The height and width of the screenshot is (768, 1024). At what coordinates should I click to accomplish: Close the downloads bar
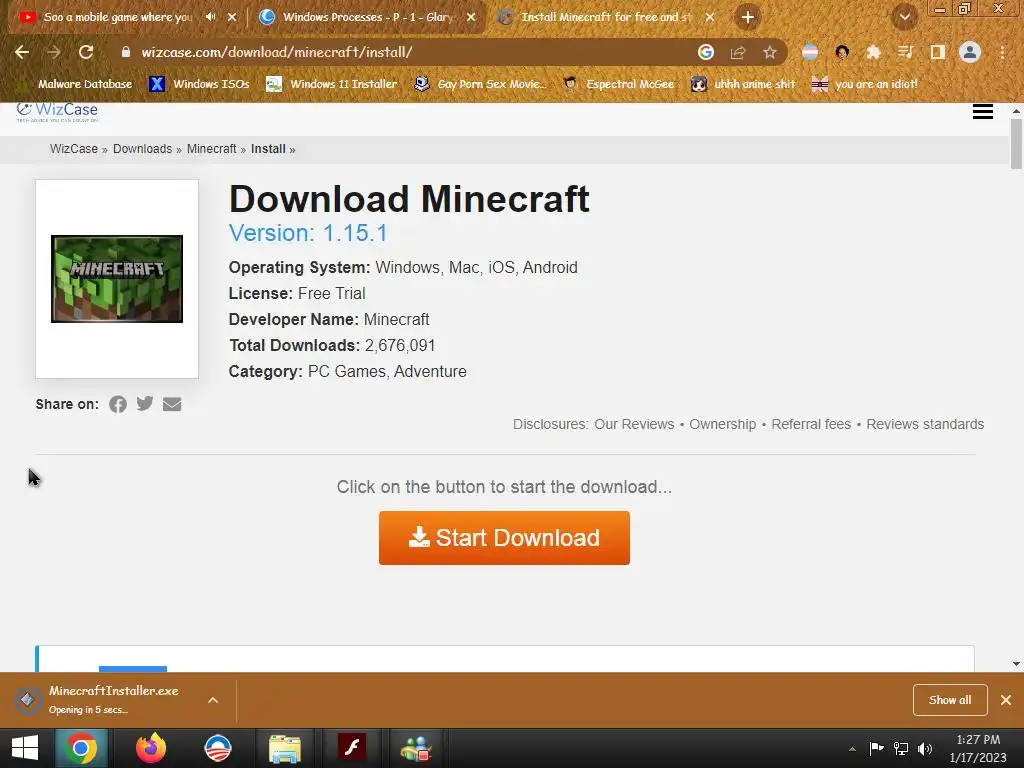[x=1006, y=700]
